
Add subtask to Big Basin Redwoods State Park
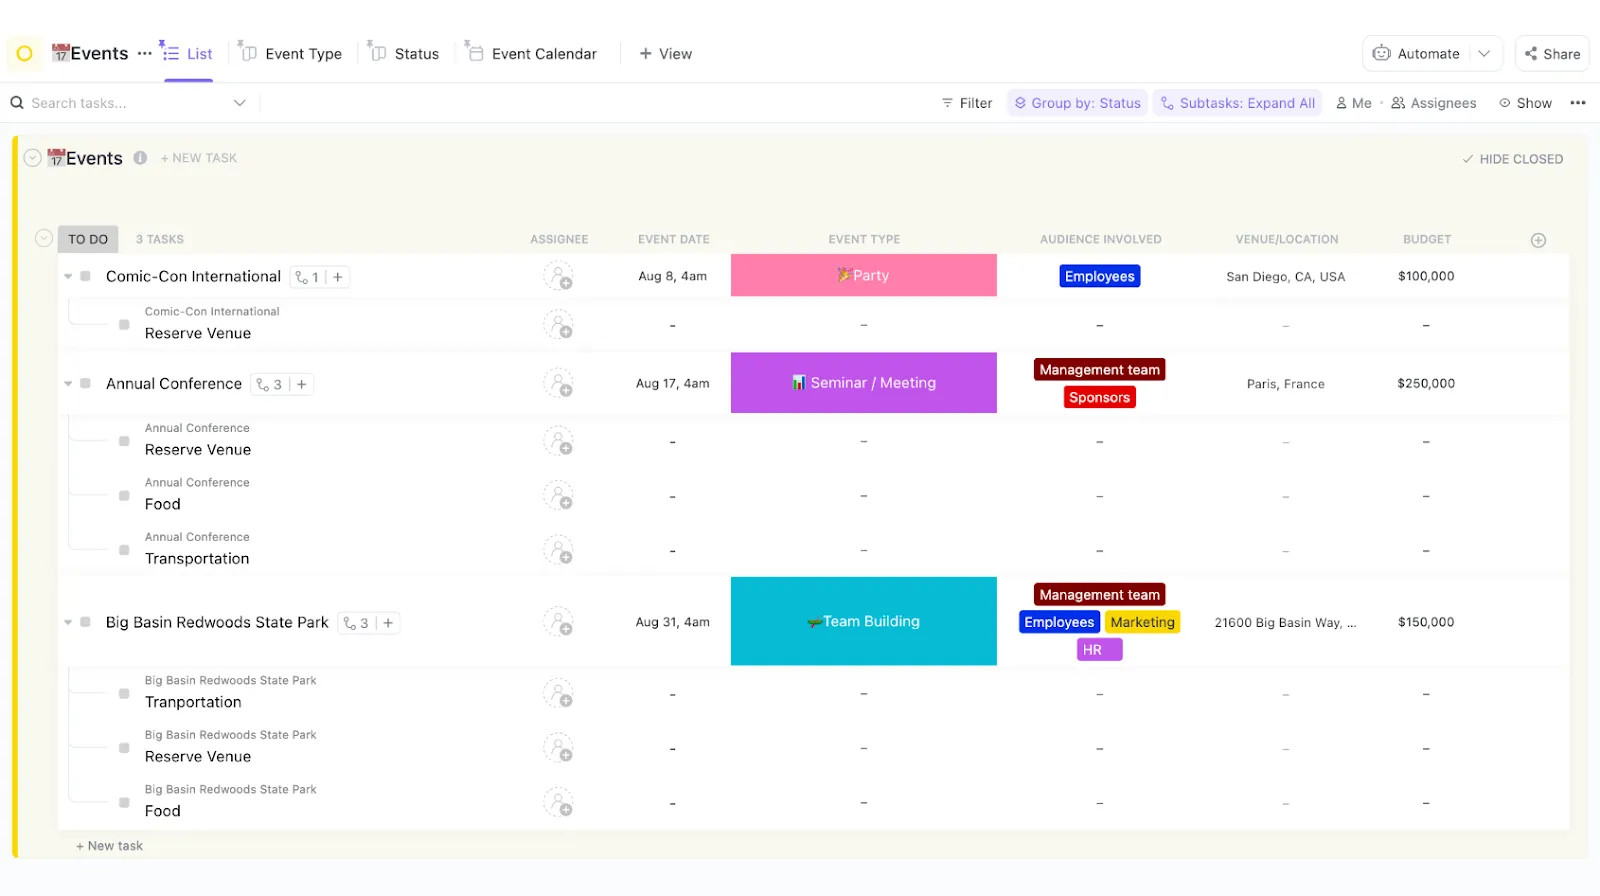pyautogui.click(x=388, y=623)
